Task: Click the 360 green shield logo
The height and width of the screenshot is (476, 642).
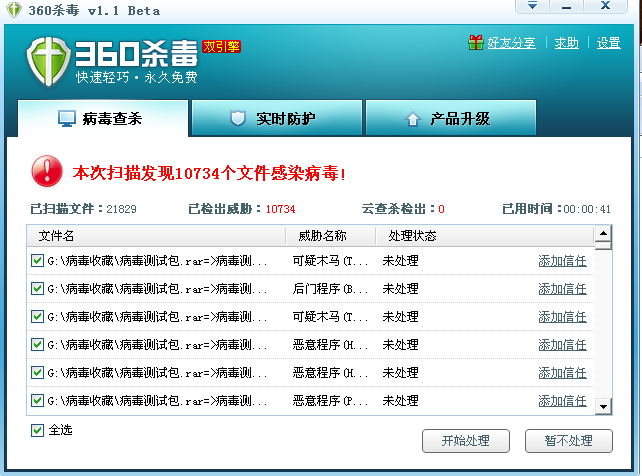Action: coord(49,61)
